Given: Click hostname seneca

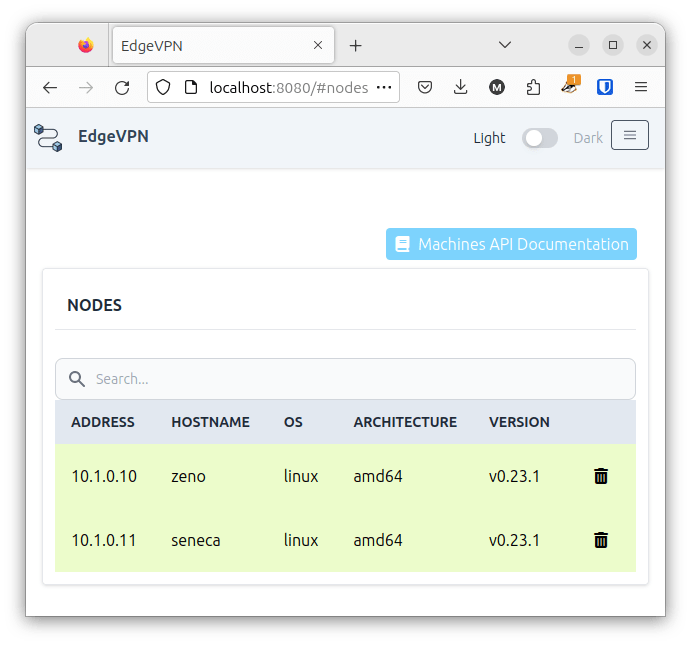Looking at the screenshot, I should pos(196,541).
